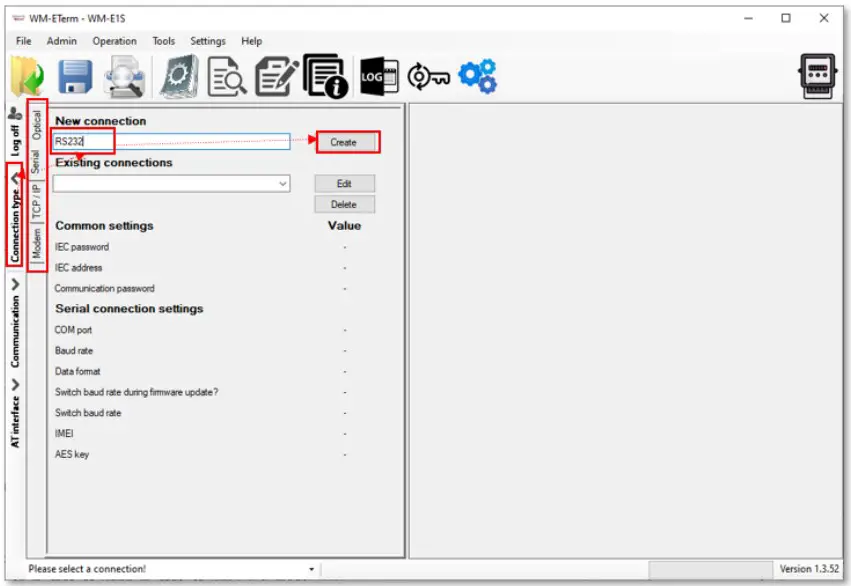
Task: Expand the AT interface side panel
Action: pos(15,385)
